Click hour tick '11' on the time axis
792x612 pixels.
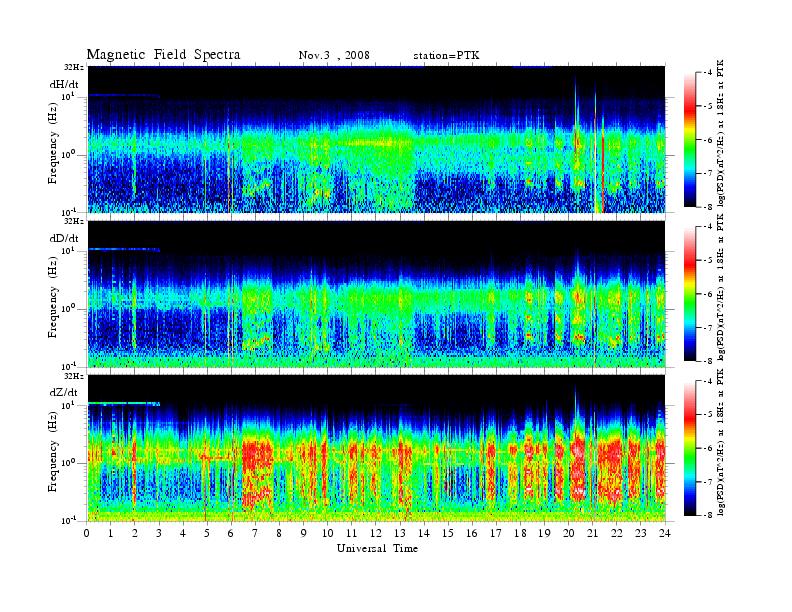point(352,533)
